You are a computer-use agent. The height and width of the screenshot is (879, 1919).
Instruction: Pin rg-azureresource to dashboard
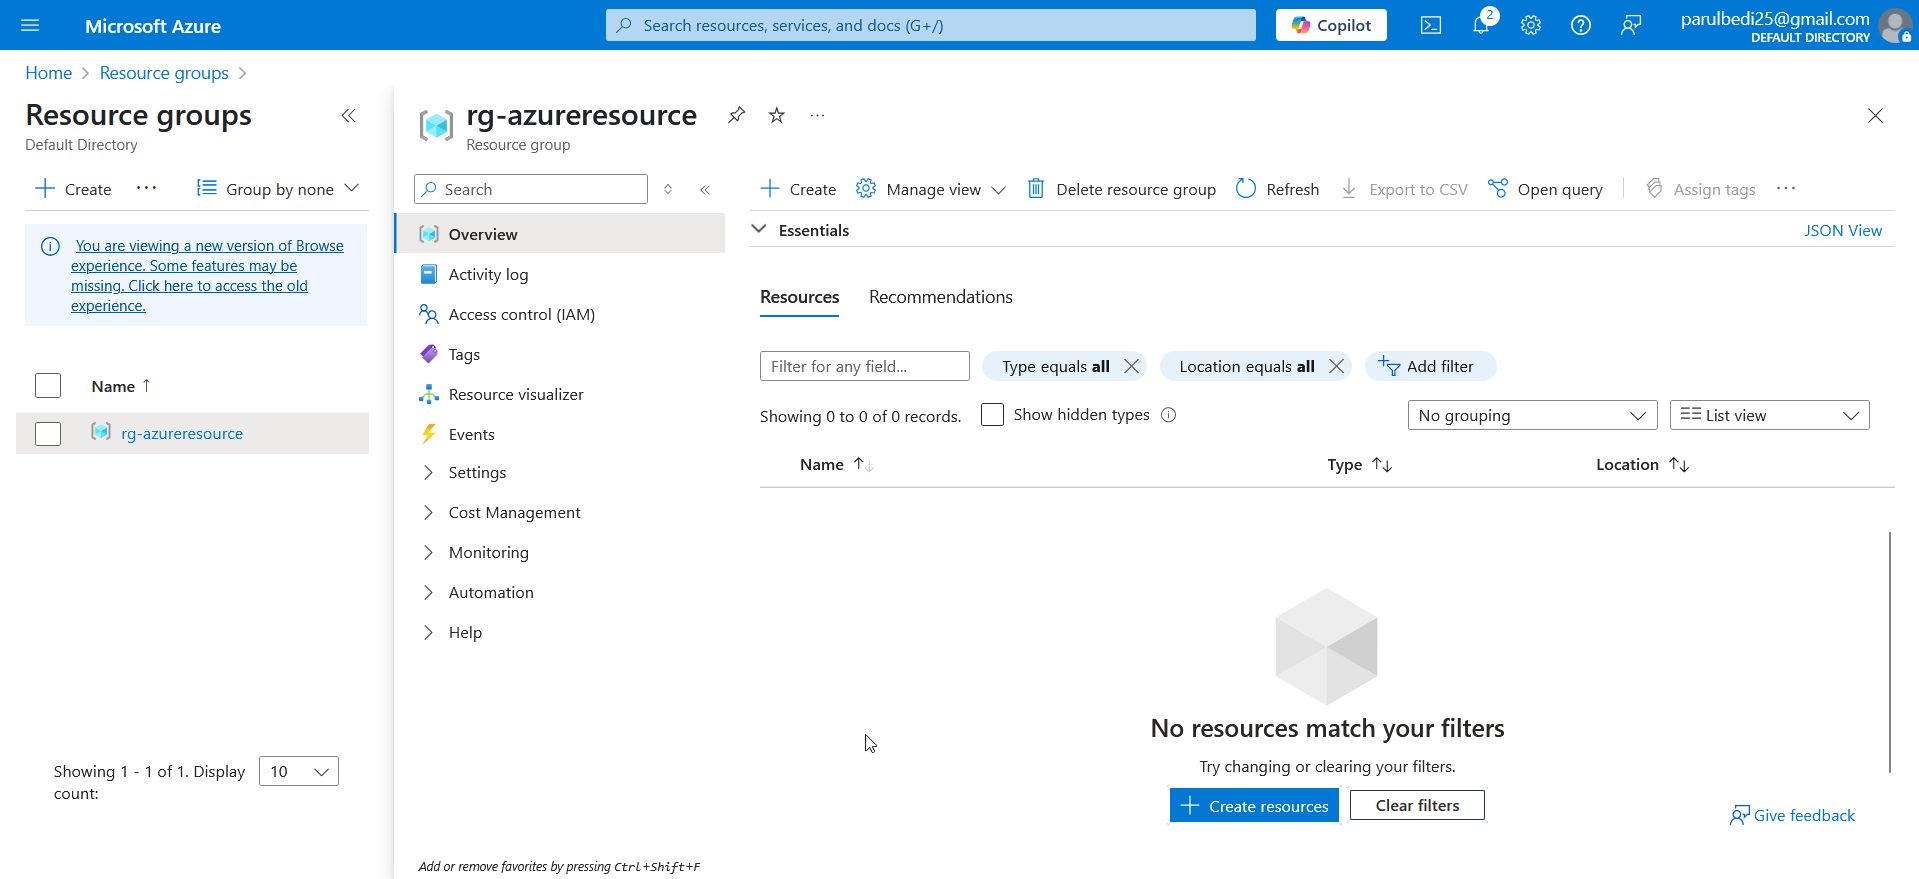[736, 115]
